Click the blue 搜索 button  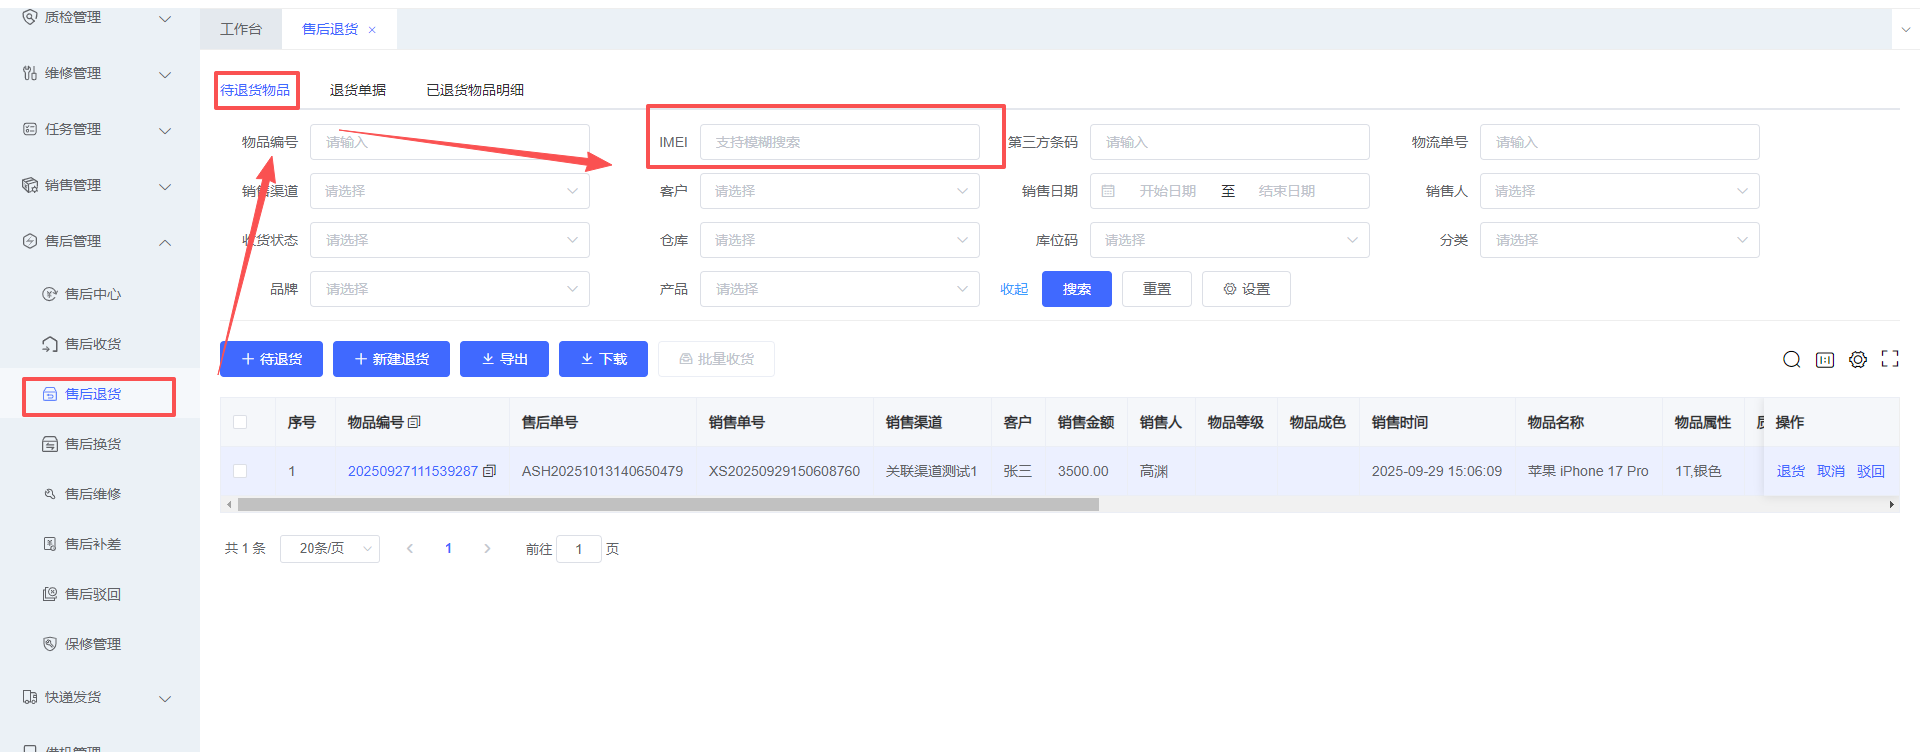(x=1076, y=289)
